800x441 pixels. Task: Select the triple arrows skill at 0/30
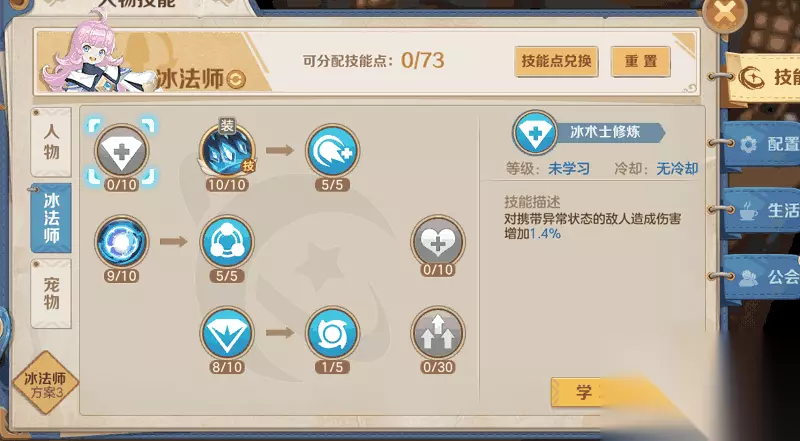tap(438, 333)
